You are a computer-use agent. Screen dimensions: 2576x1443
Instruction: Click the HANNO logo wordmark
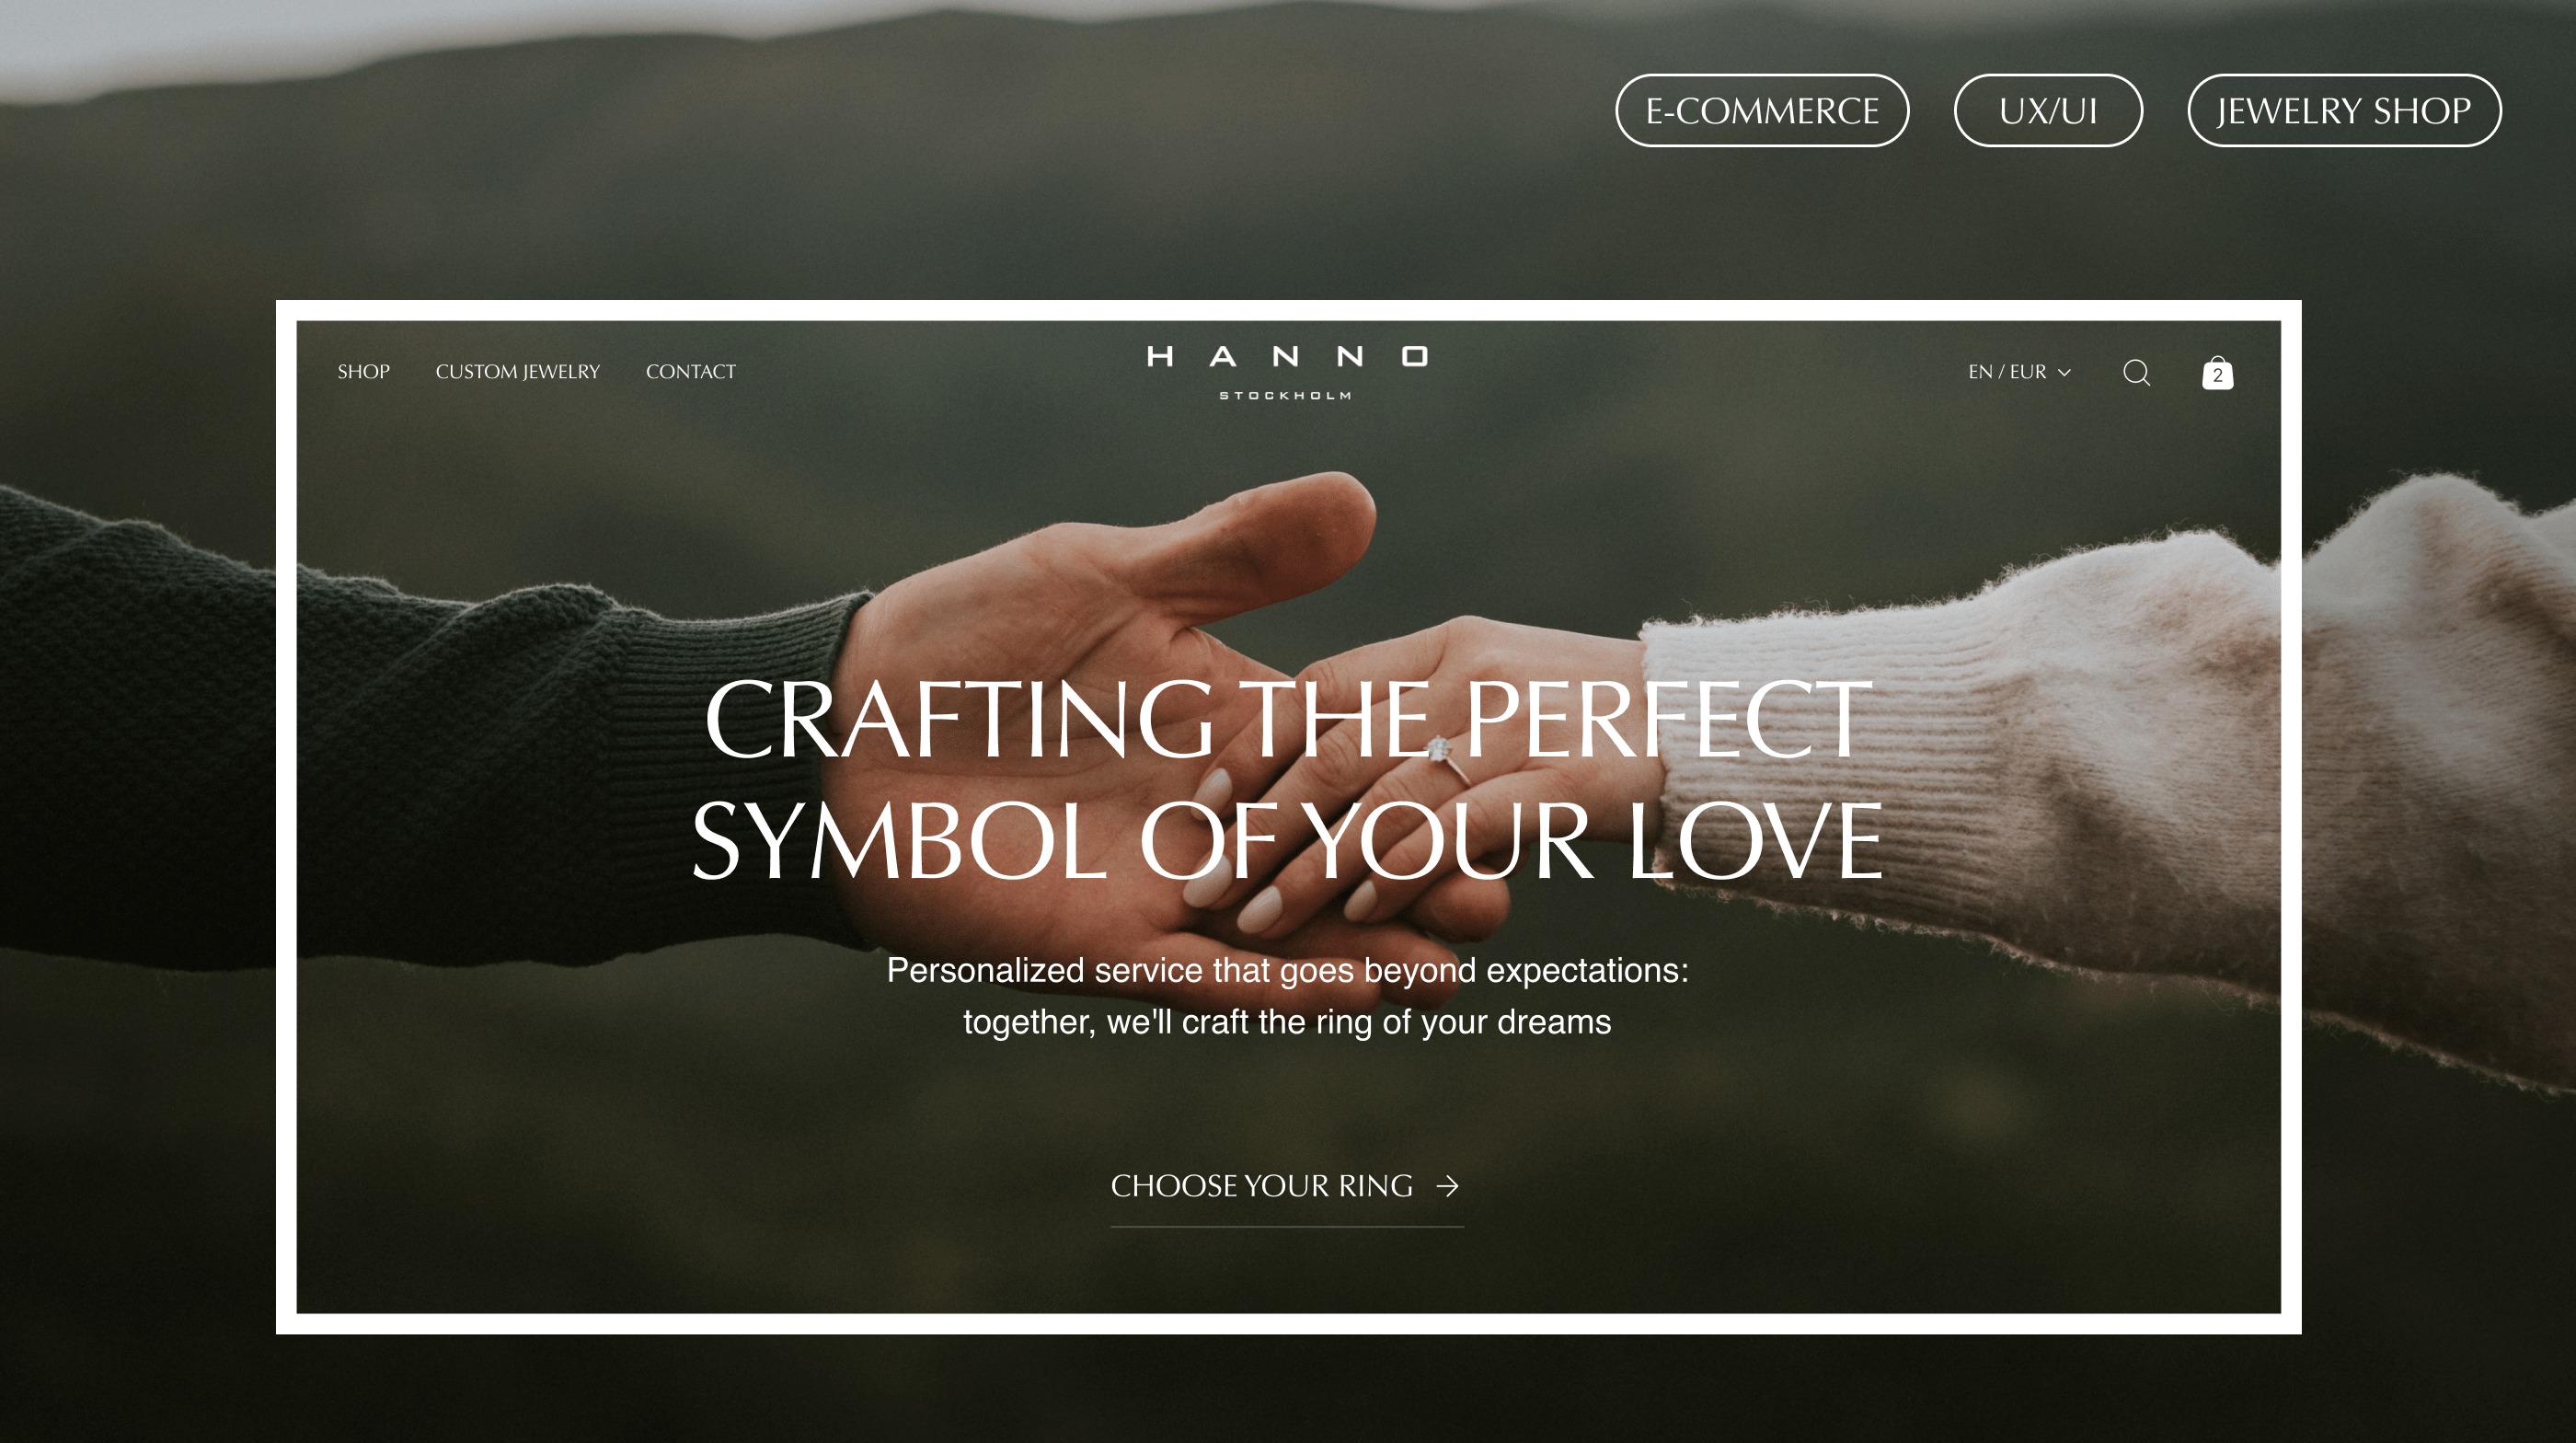(x=1287, y=357)
